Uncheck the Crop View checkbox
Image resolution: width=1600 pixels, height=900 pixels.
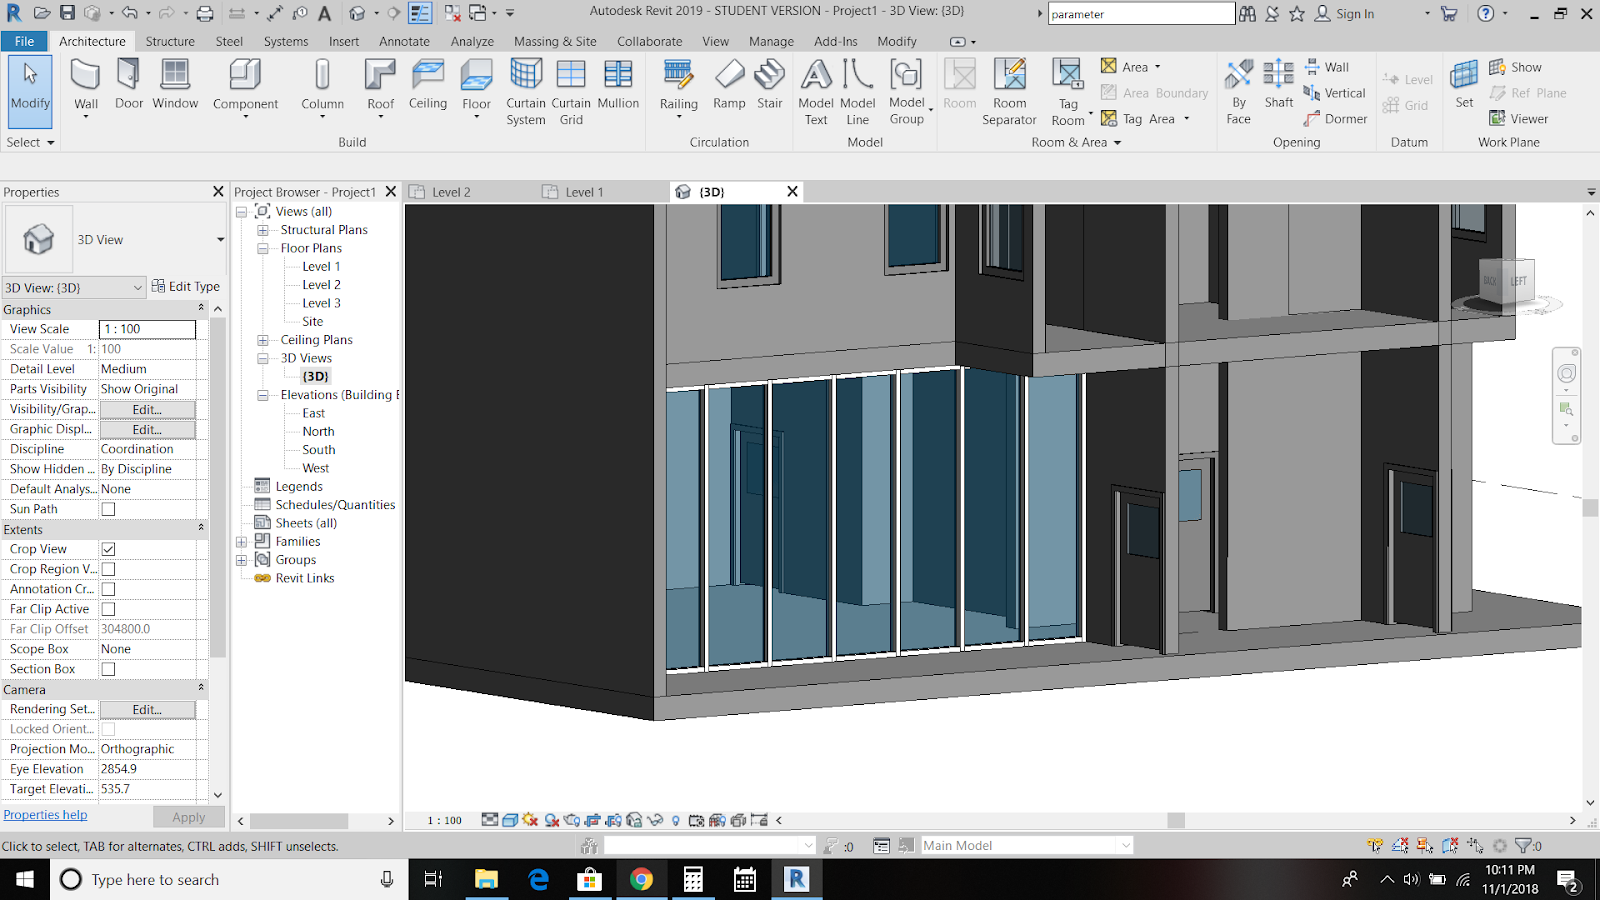point(109,549)
